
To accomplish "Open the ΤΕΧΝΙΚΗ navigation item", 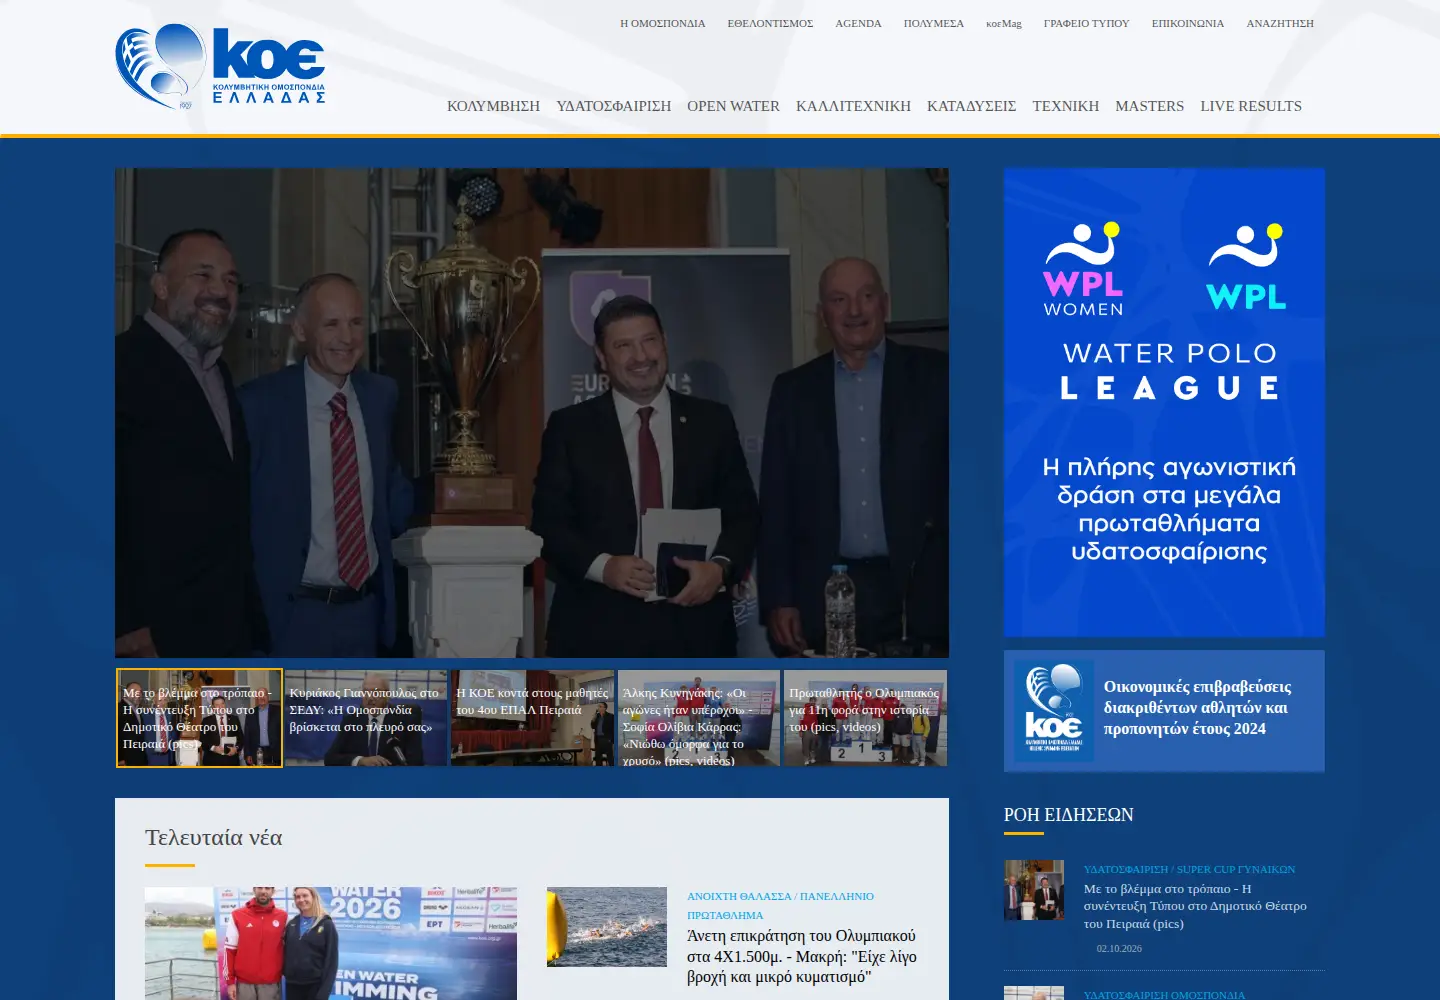I will point(1065,106).
